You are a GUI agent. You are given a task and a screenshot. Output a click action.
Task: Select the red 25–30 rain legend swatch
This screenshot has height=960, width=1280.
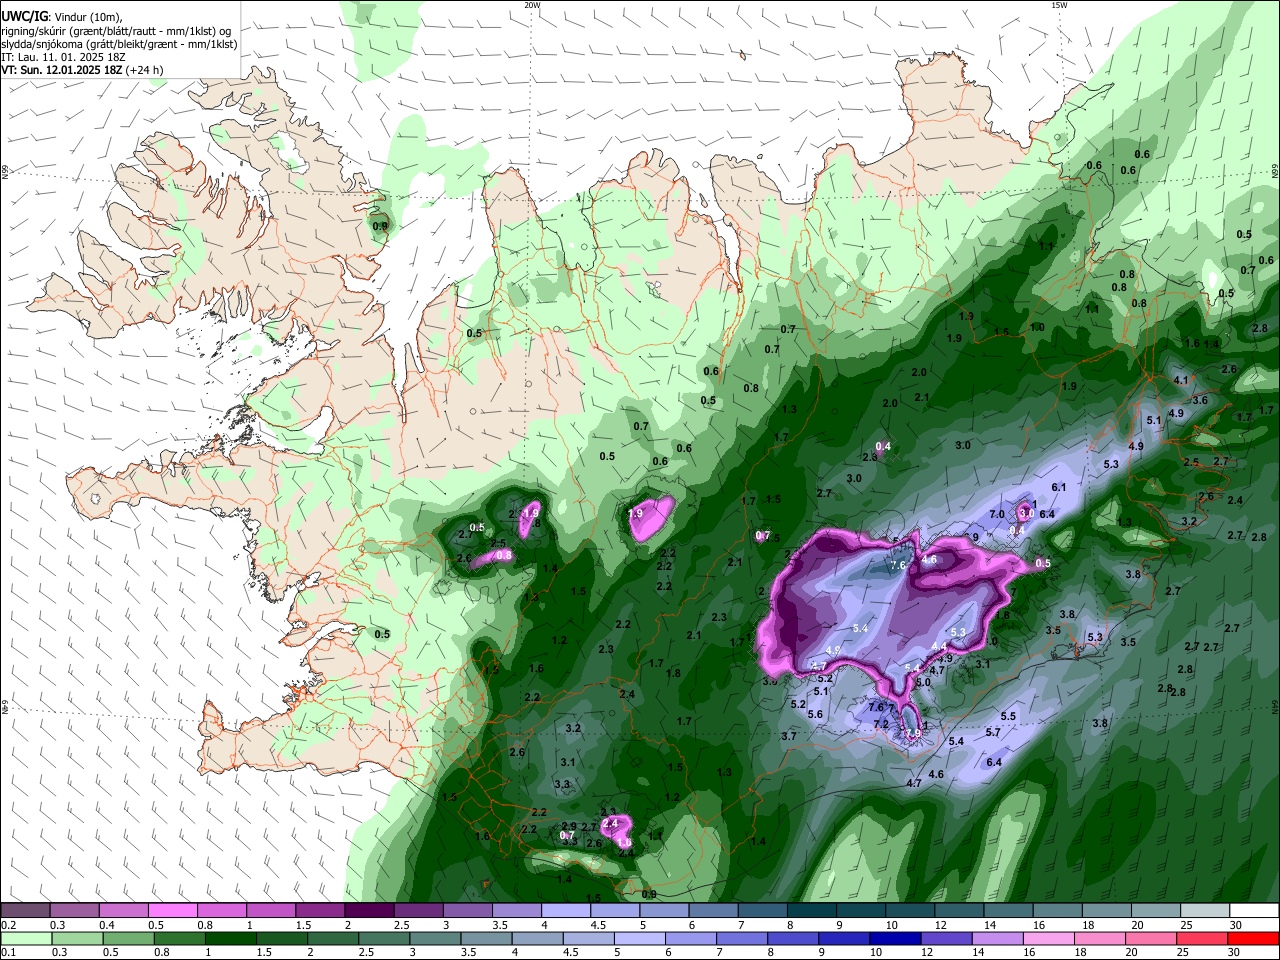tap(1203, 938)
